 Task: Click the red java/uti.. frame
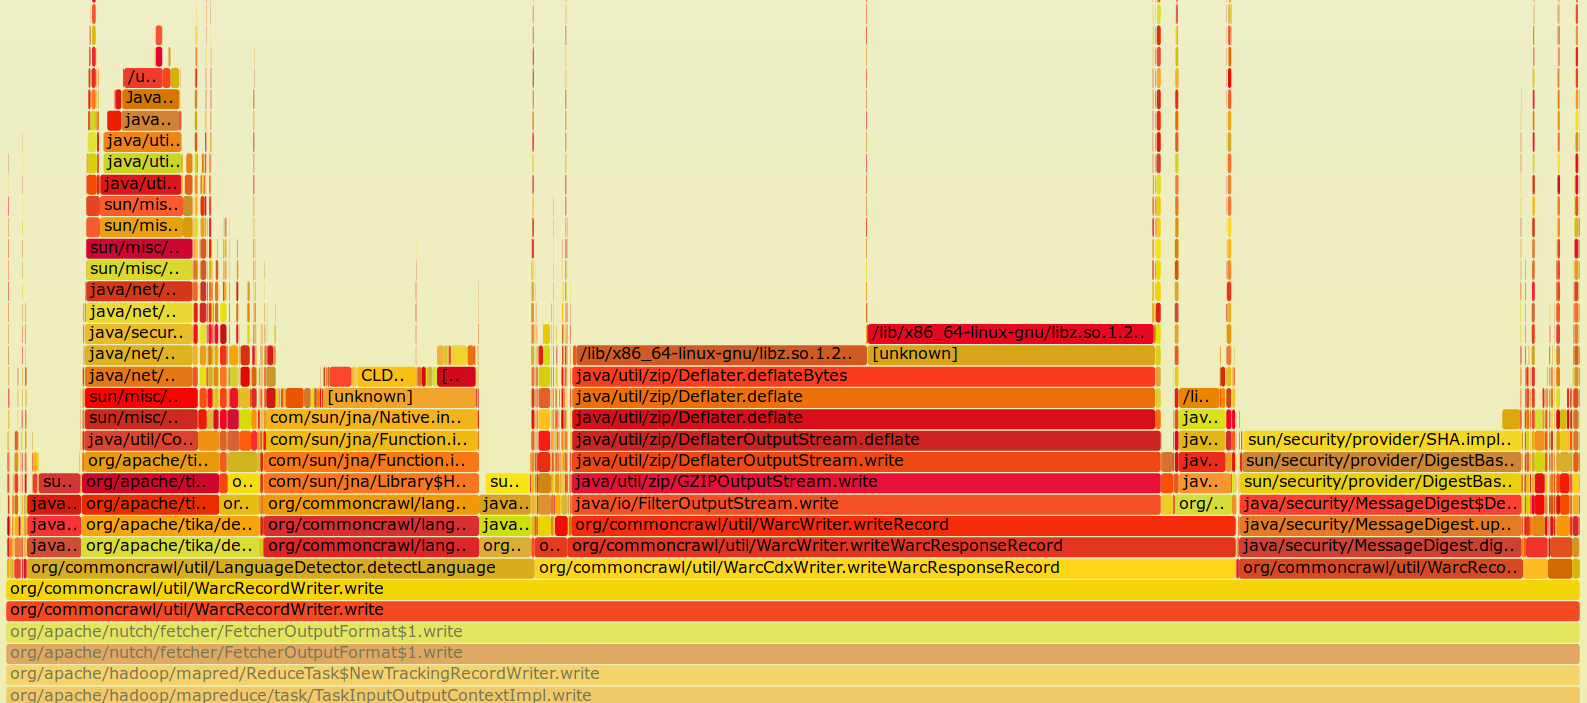click(140, 184)
